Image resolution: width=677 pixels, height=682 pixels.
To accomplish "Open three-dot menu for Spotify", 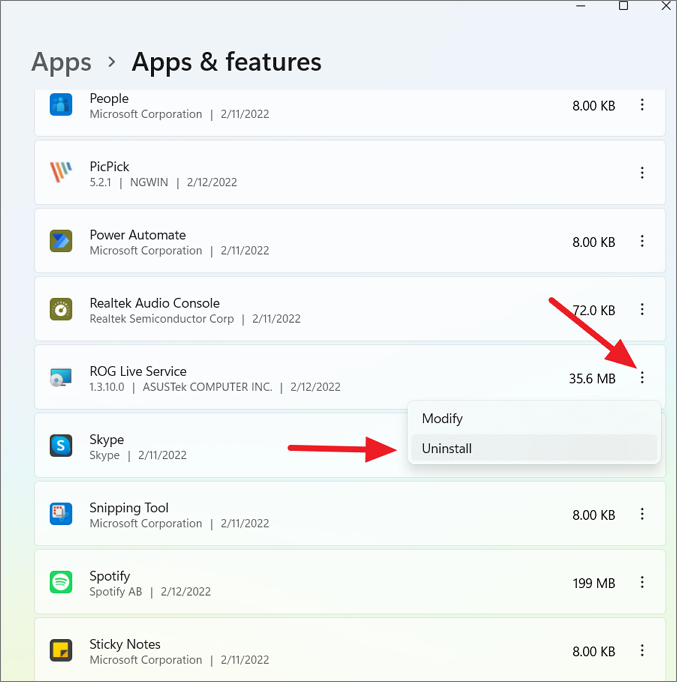I will coord(642,582).
